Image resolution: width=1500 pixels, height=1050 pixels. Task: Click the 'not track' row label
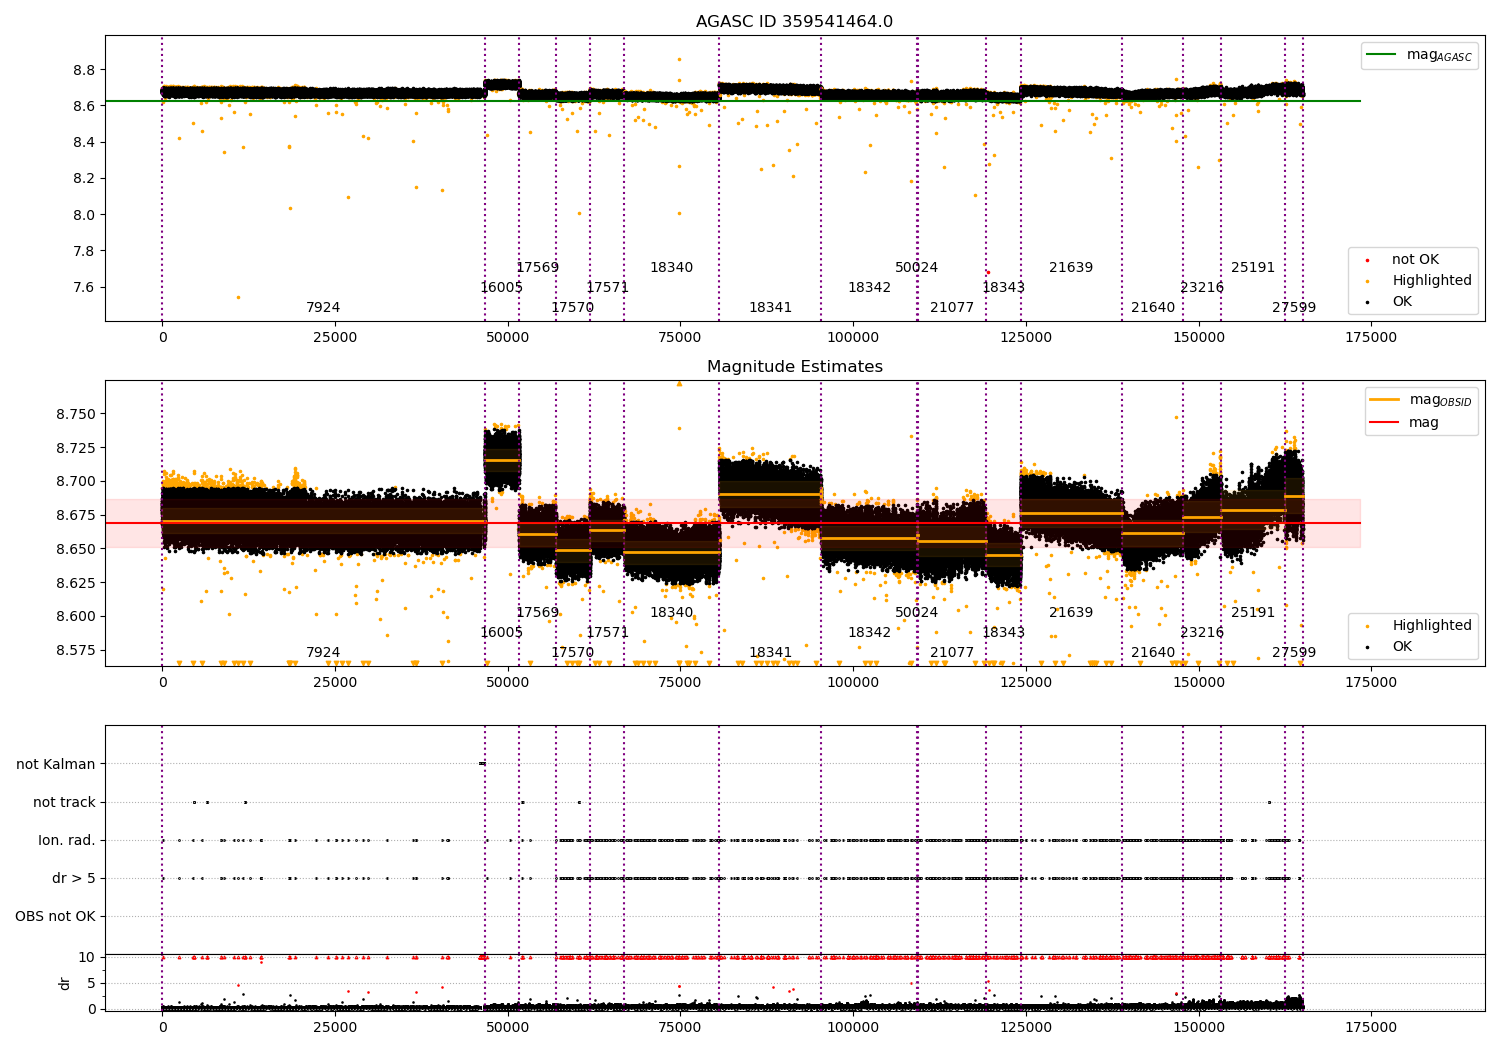[x=64, y=802]
